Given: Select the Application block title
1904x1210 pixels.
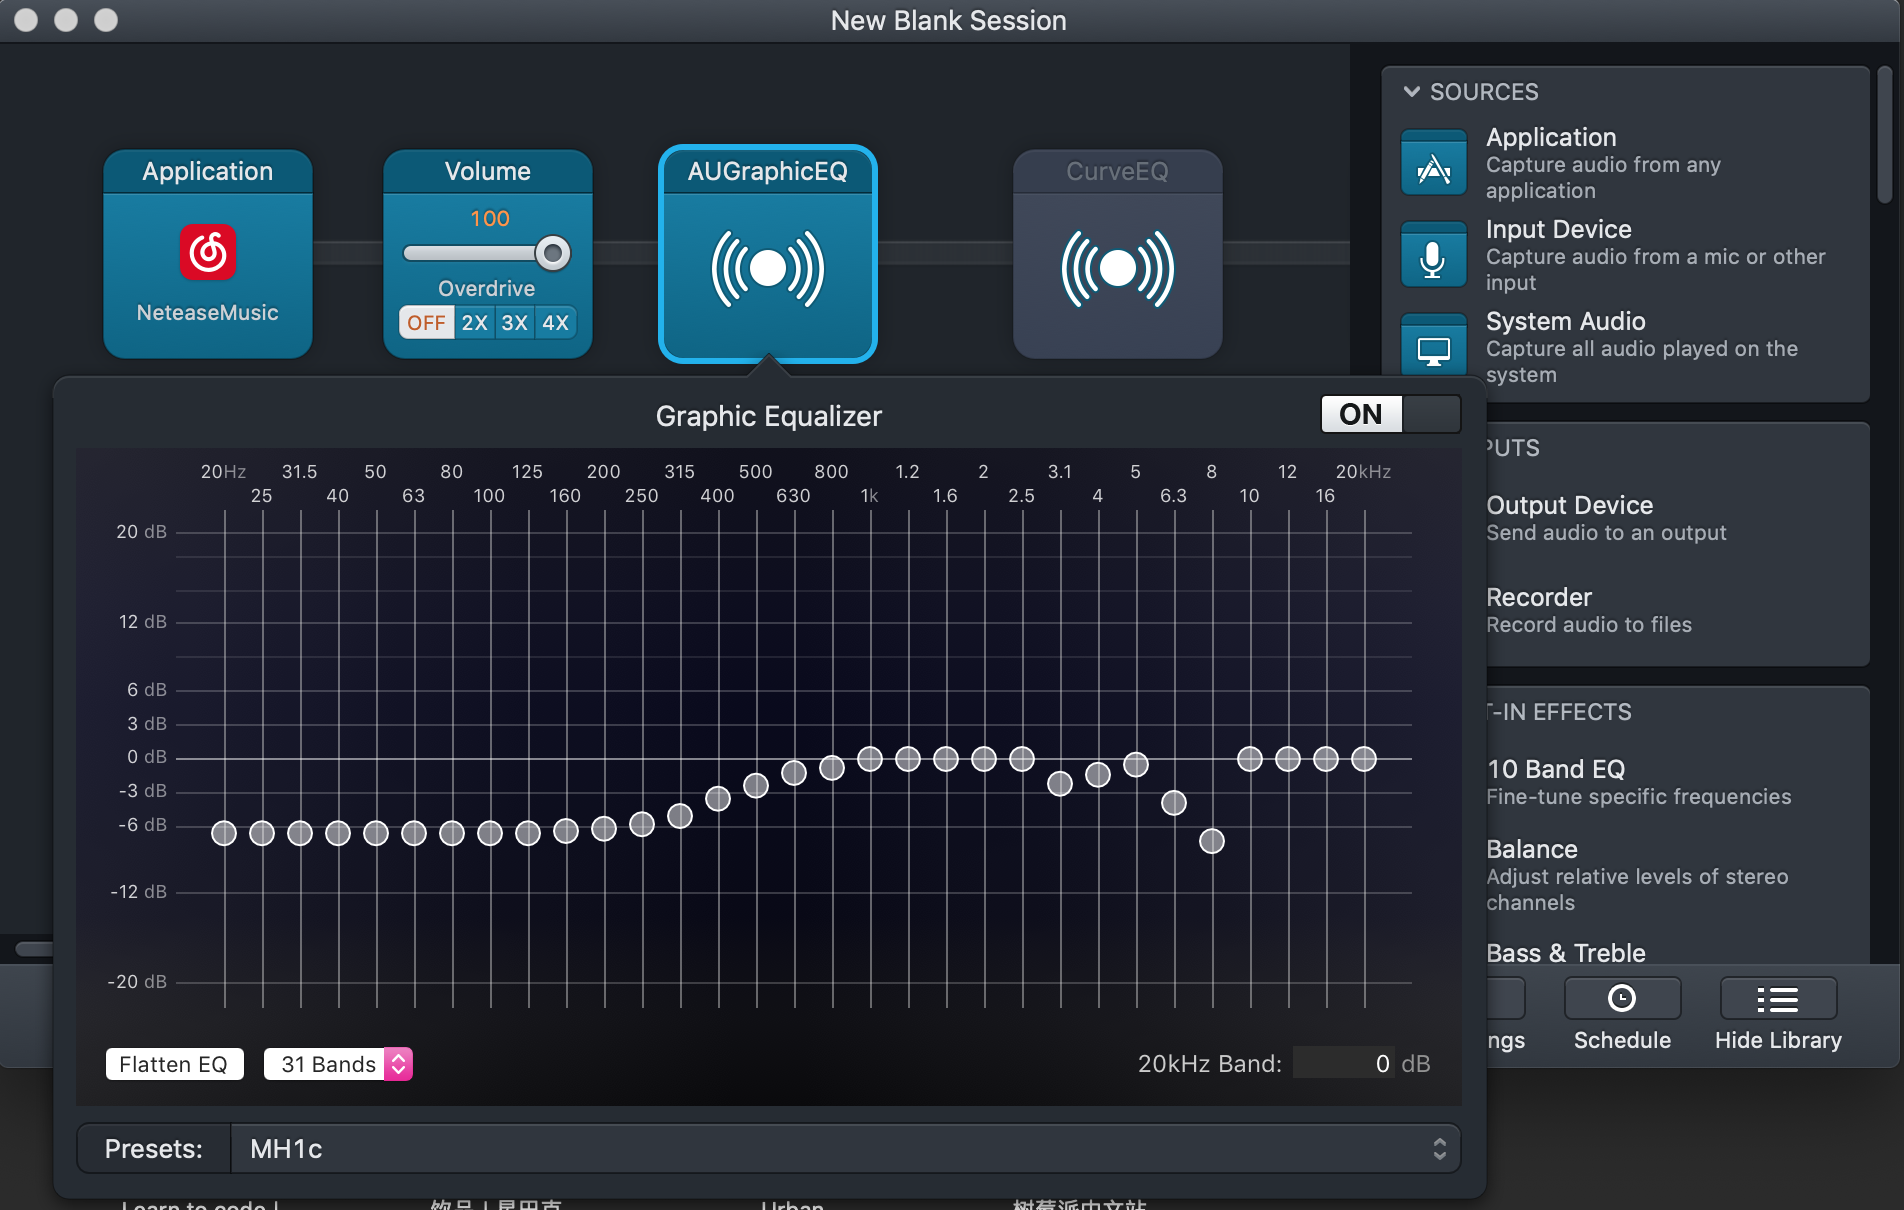Looking at the screenshot, I should (x=208, y=171).
